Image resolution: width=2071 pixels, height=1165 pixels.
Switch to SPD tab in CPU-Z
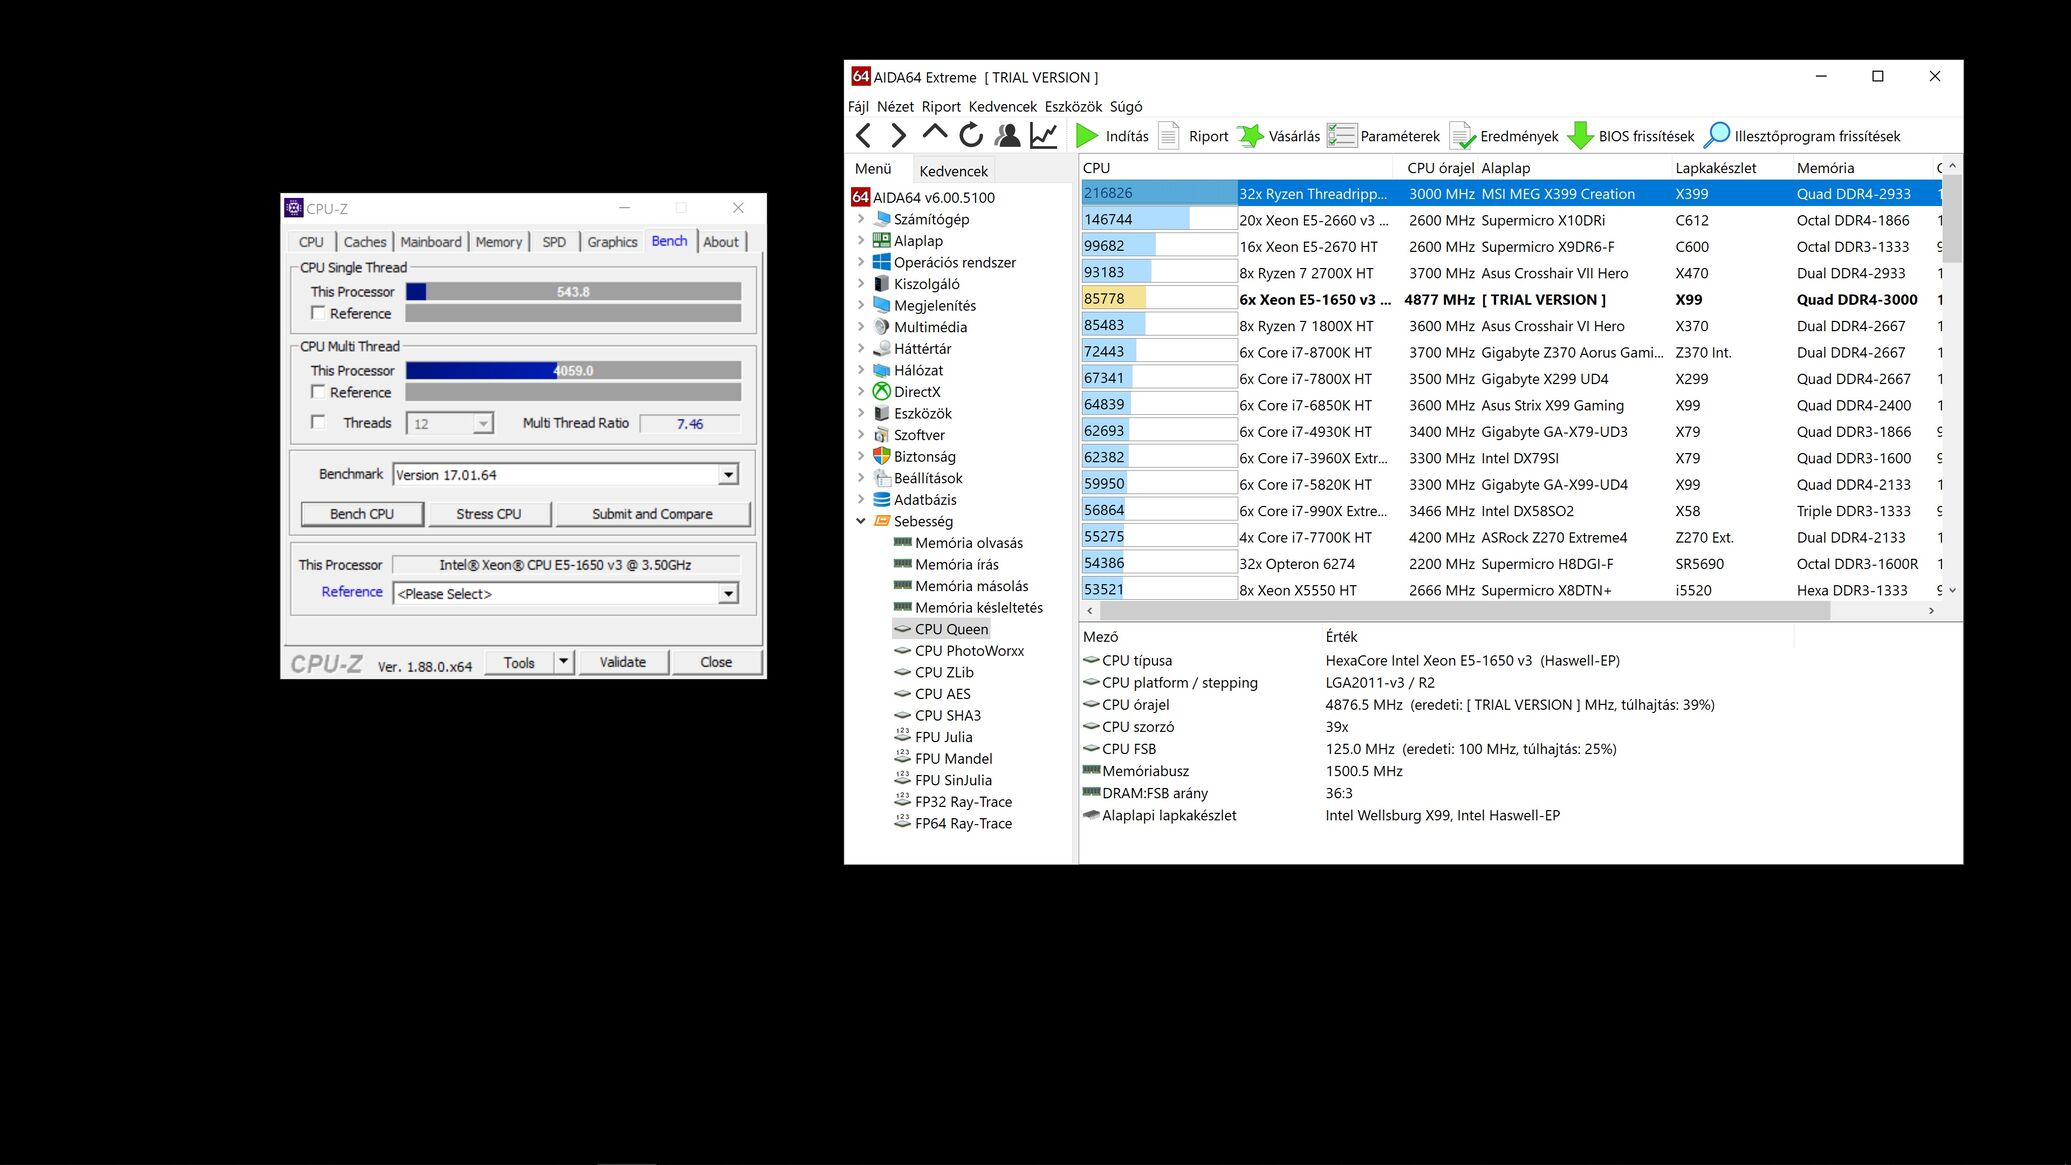tap(554, 242)
